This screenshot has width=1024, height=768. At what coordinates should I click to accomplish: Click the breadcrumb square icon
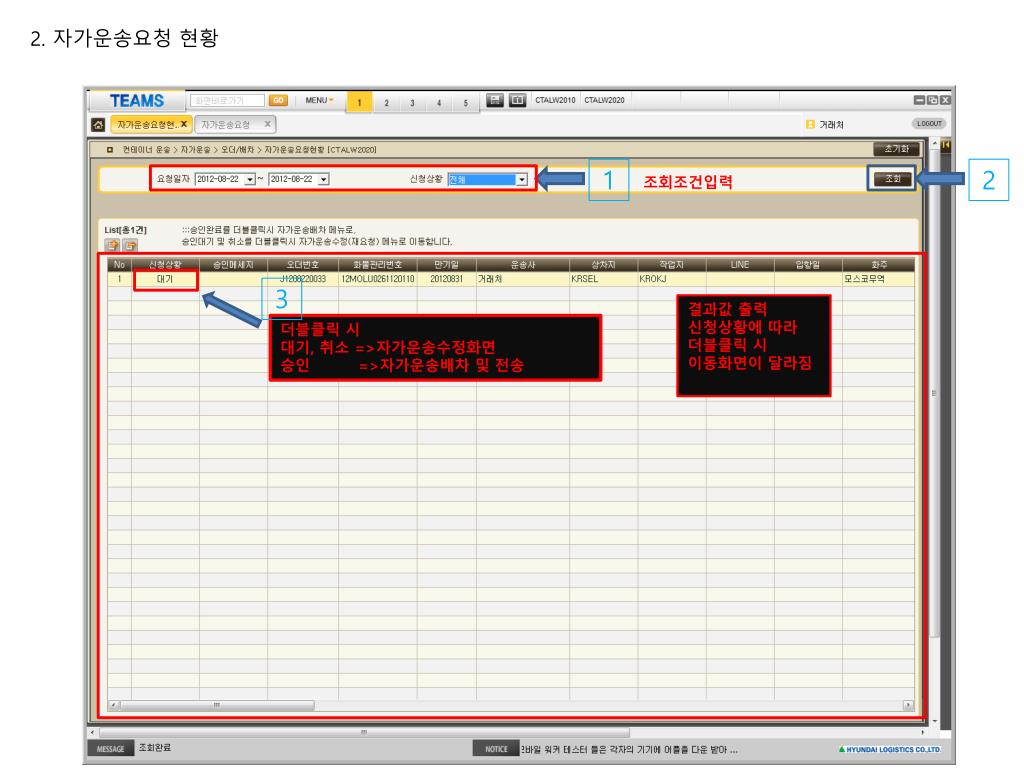click(110, 150)
